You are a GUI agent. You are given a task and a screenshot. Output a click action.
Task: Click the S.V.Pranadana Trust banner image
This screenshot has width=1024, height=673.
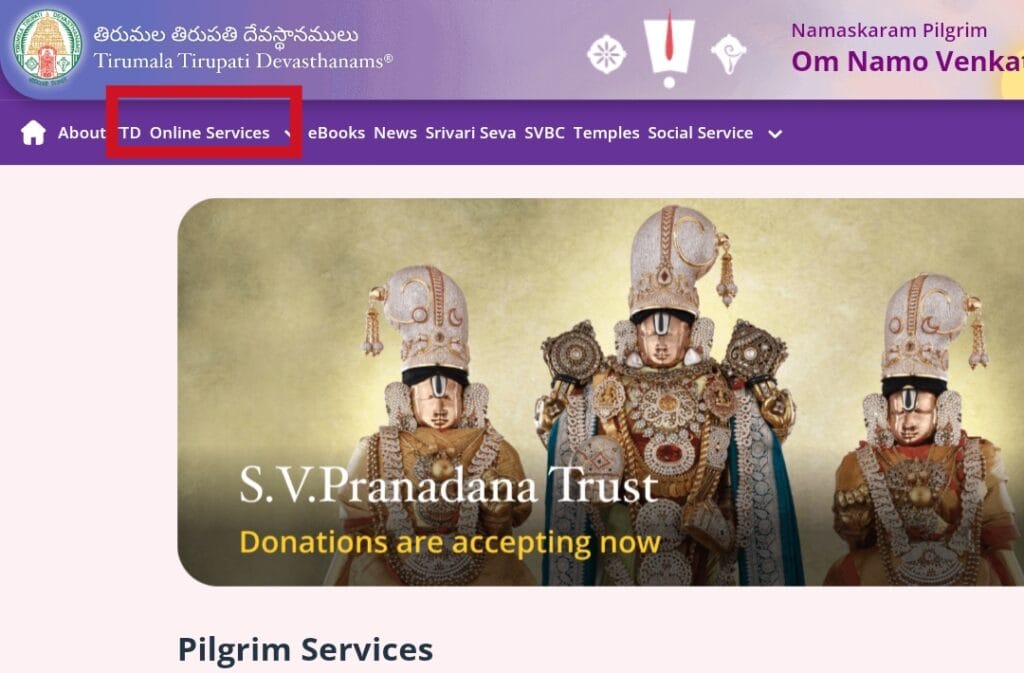pyautogui.click(x=601, y=392)
